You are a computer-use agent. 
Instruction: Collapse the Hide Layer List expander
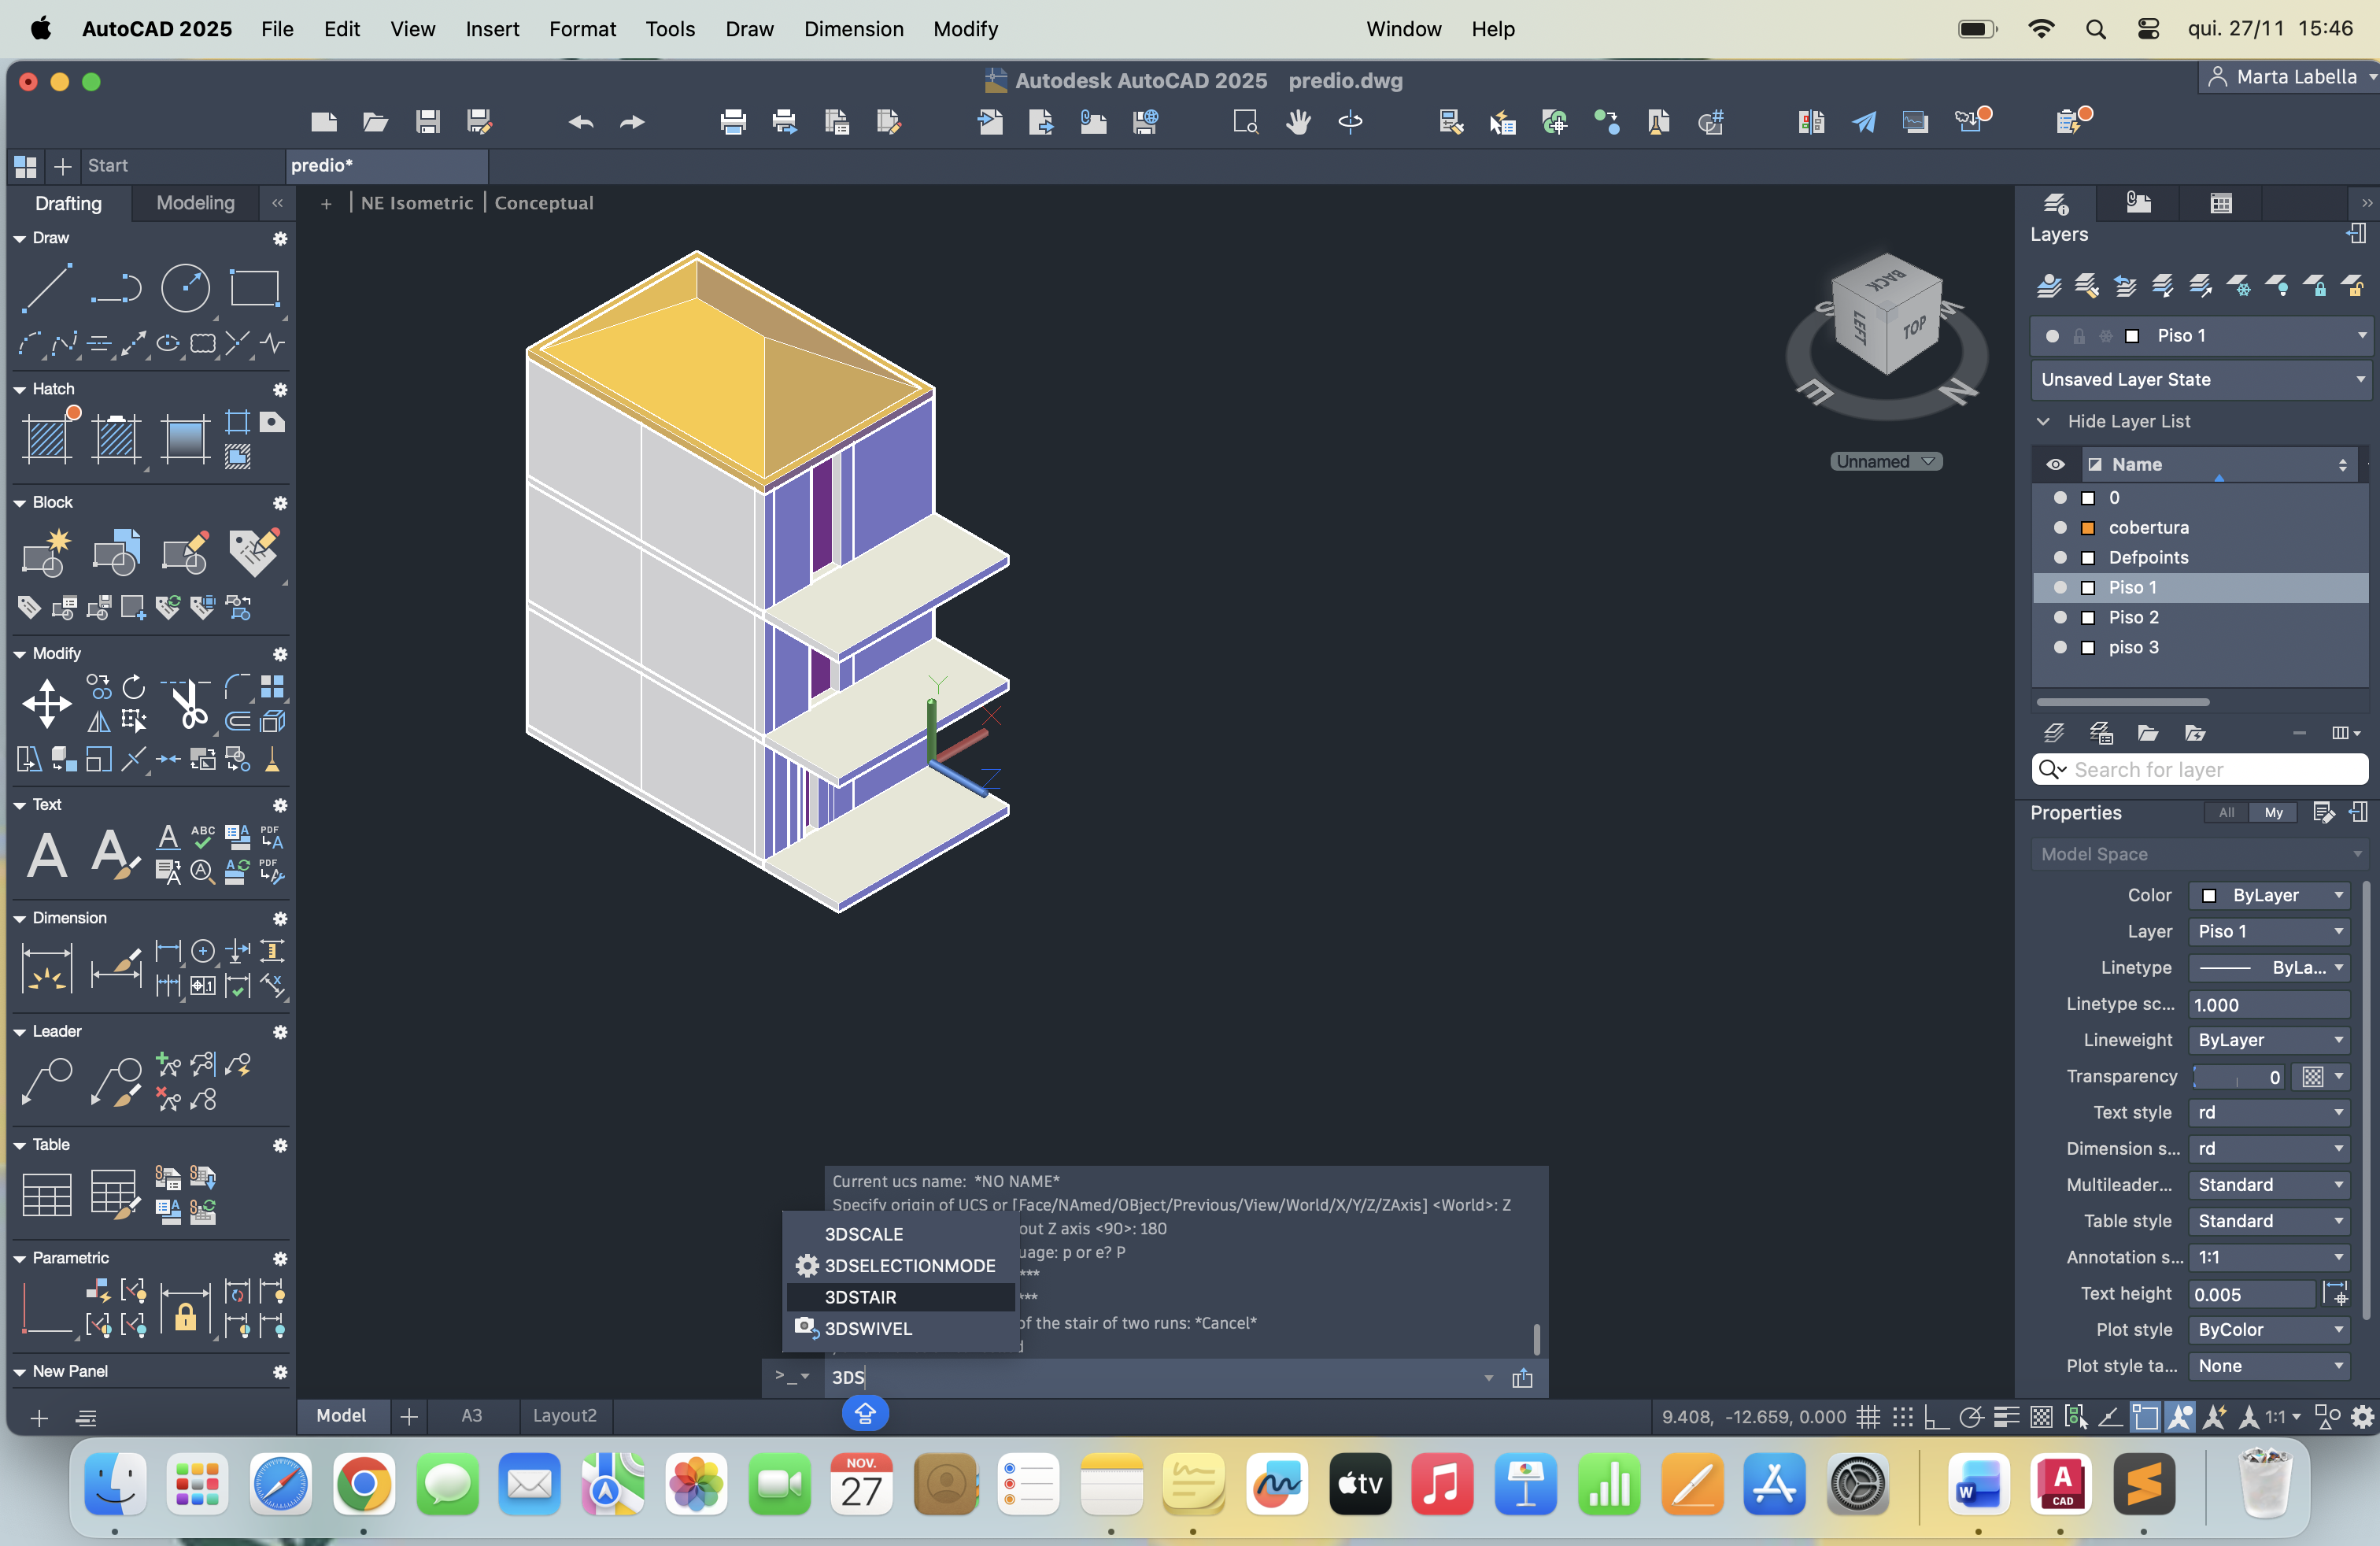(x=2043, y=421)
